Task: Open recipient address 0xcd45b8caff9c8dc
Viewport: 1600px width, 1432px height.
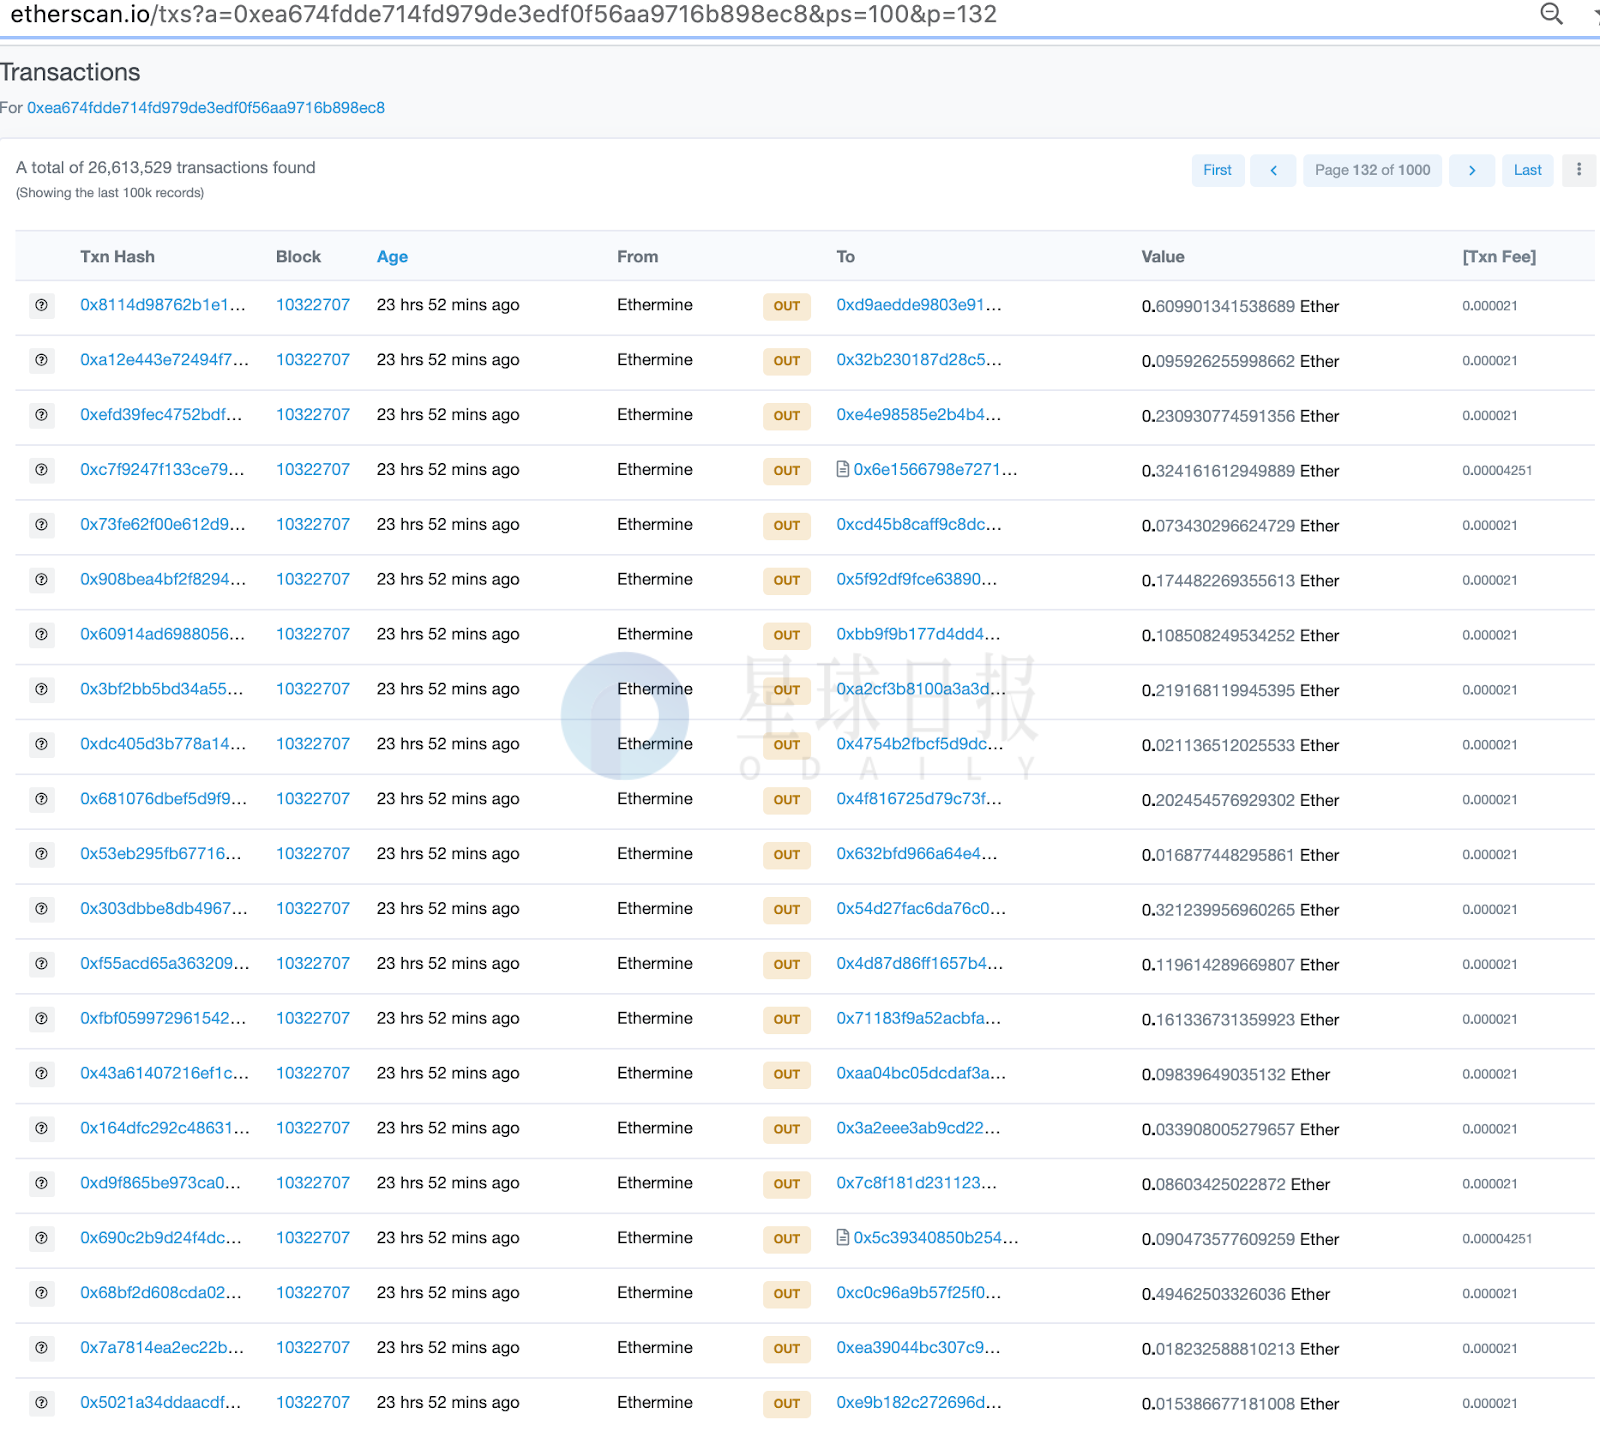Action: point(919,525)
